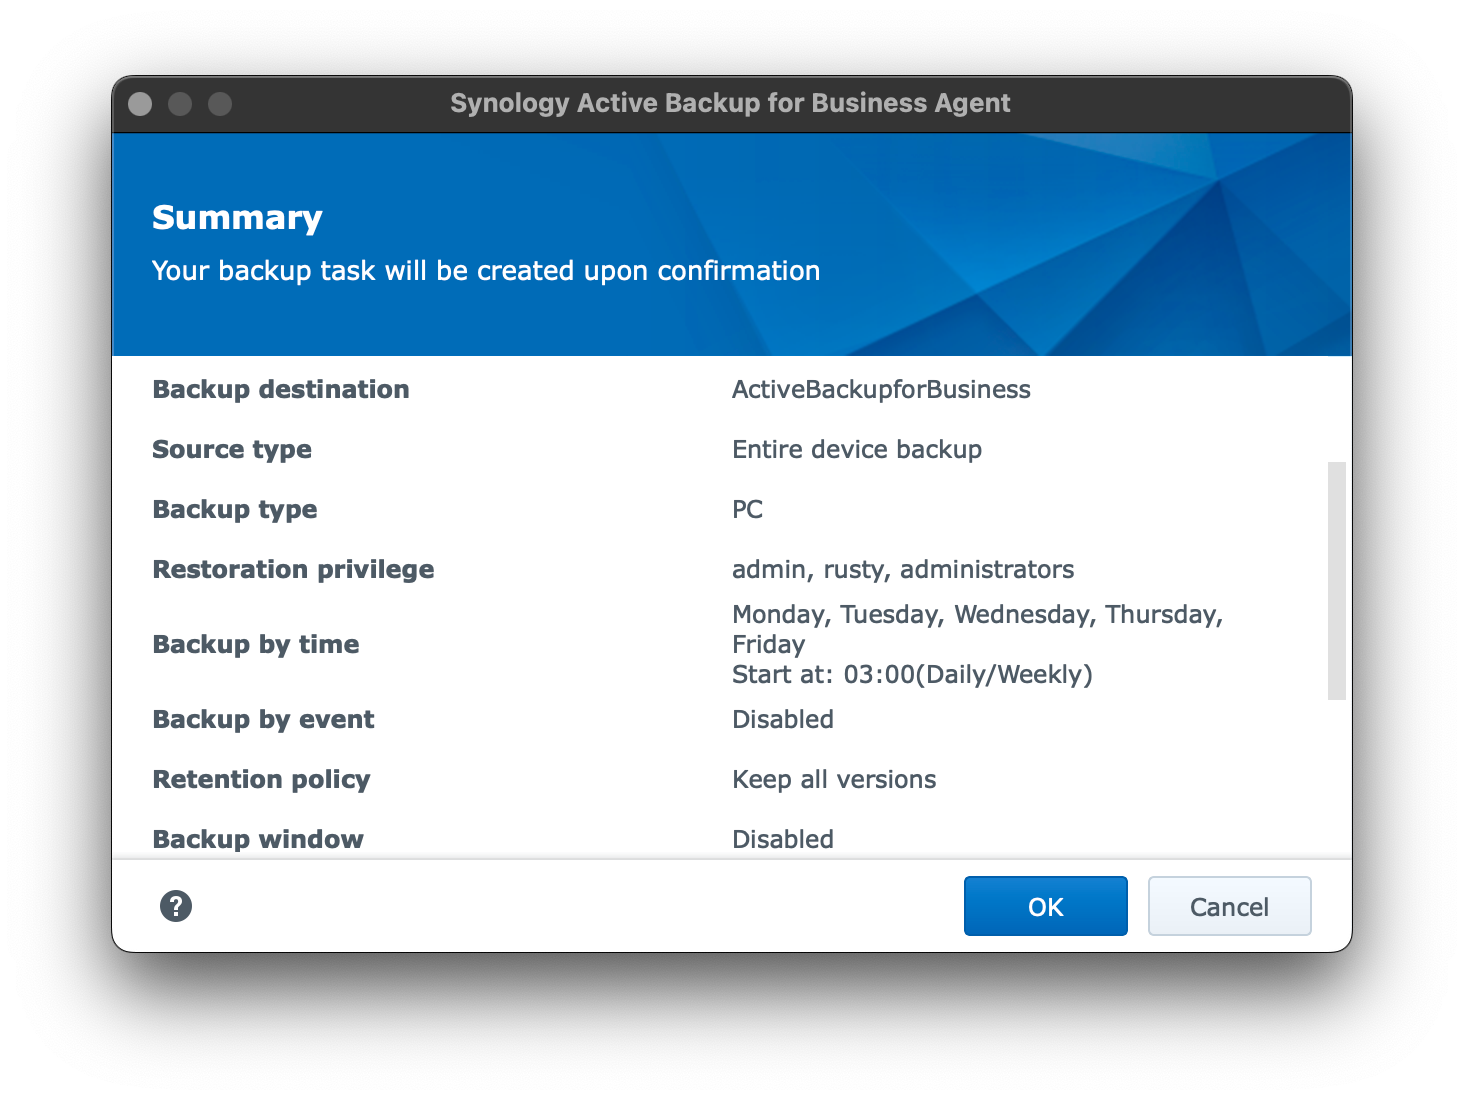
Task: Click the 'Restoration privilege' label
Action: [293, 569]
